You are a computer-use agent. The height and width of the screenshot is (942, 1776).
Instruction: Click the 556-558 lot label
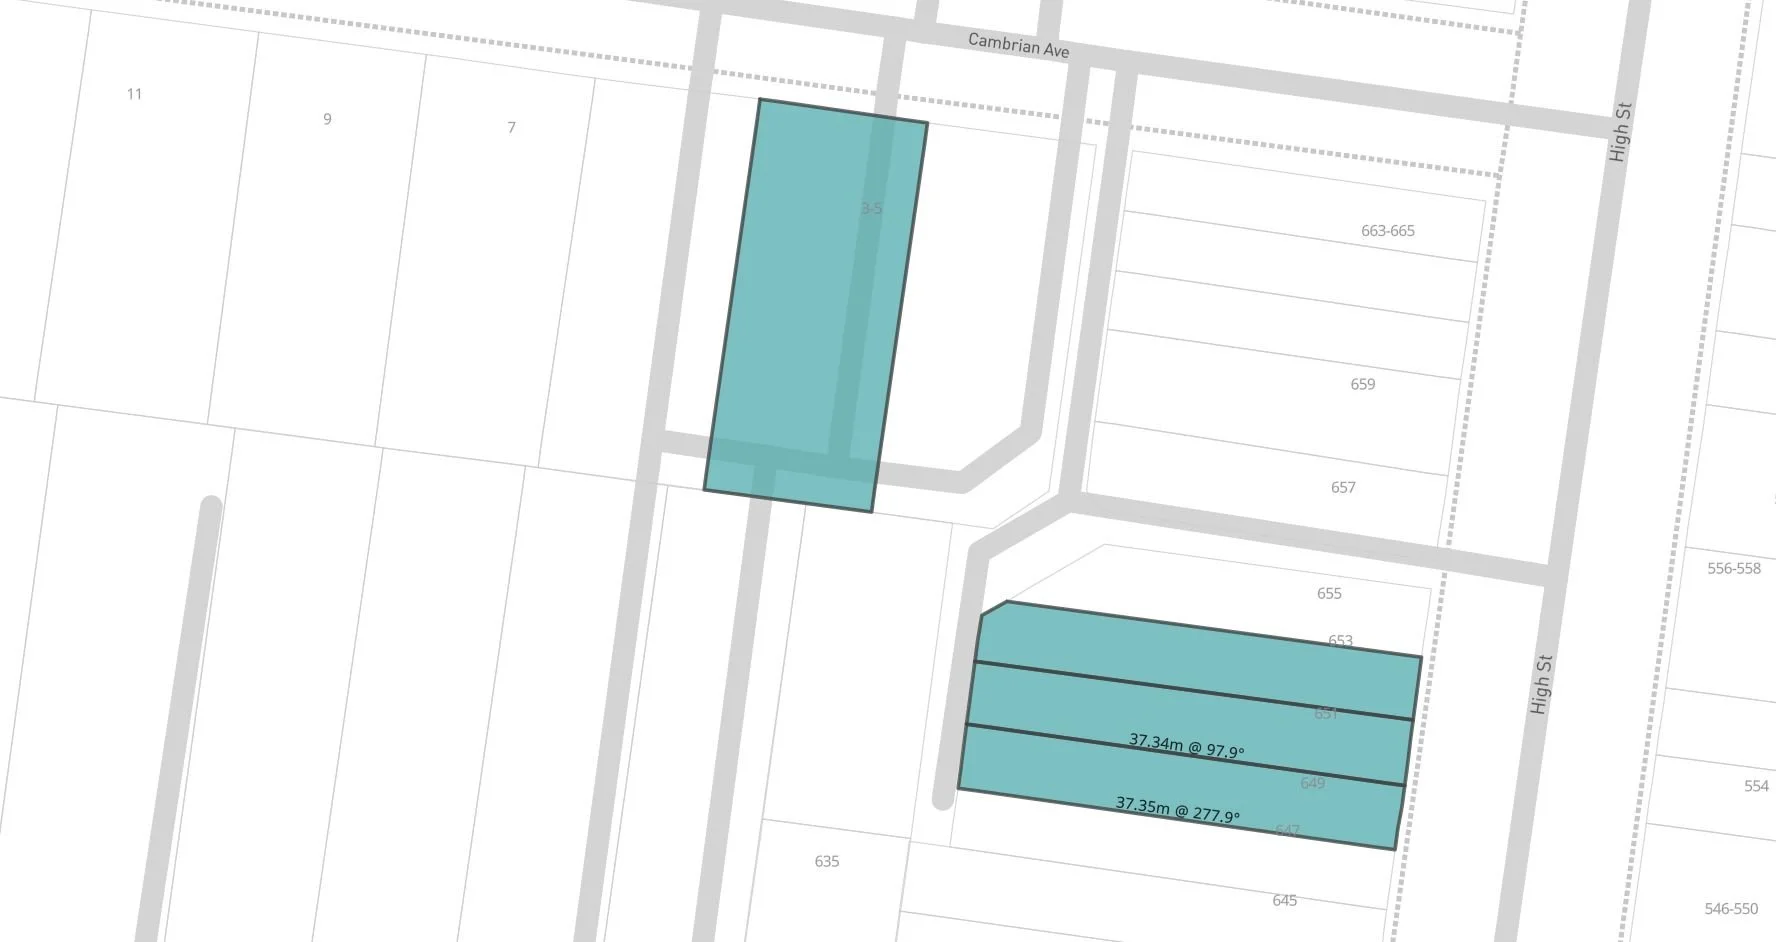click(x=1733, y=569)
